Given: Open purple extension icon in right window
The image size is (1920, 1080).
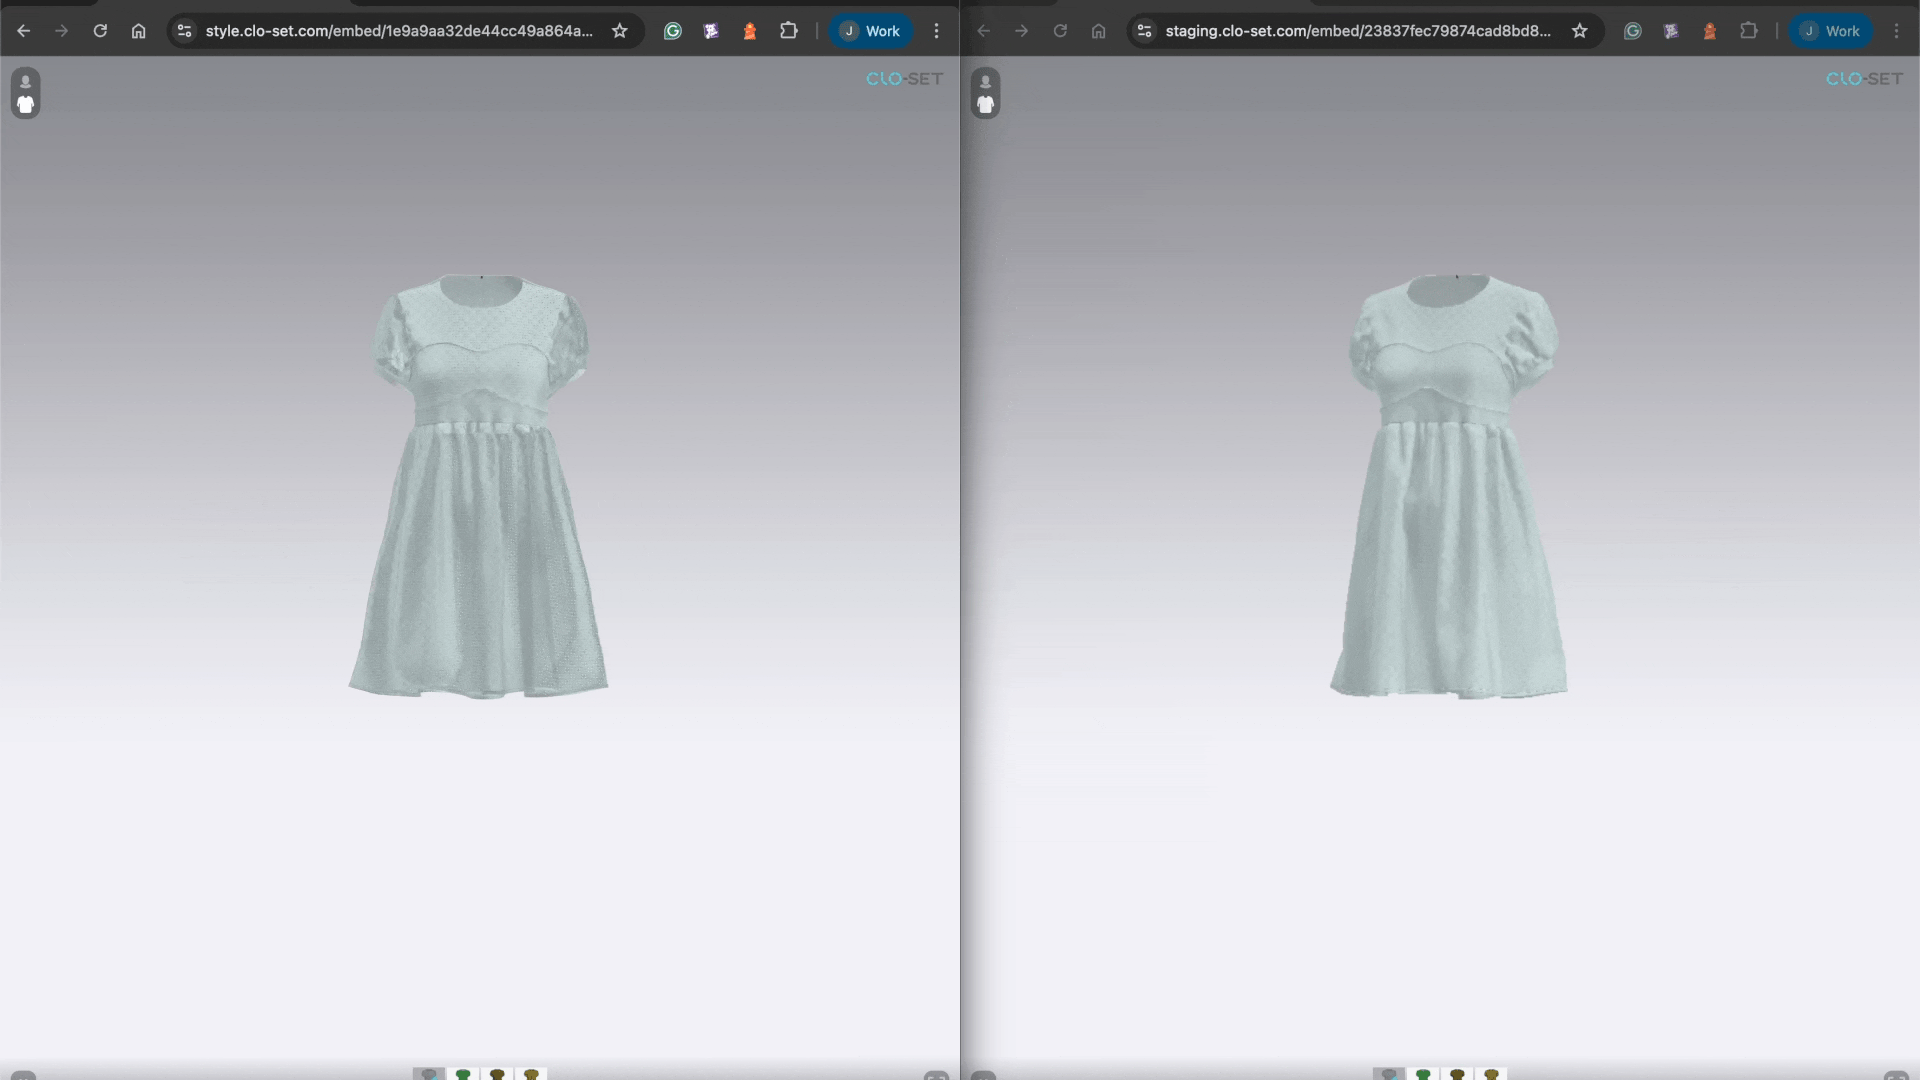Looking at the screenshot, I should coord(1671,31).
